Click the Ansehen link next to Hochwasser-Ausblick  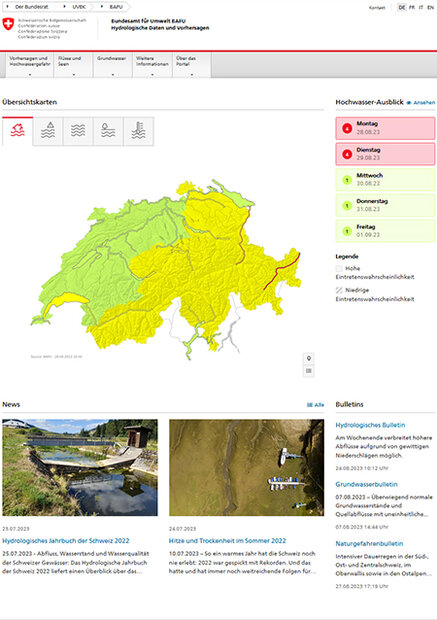[x=421, y=102]
